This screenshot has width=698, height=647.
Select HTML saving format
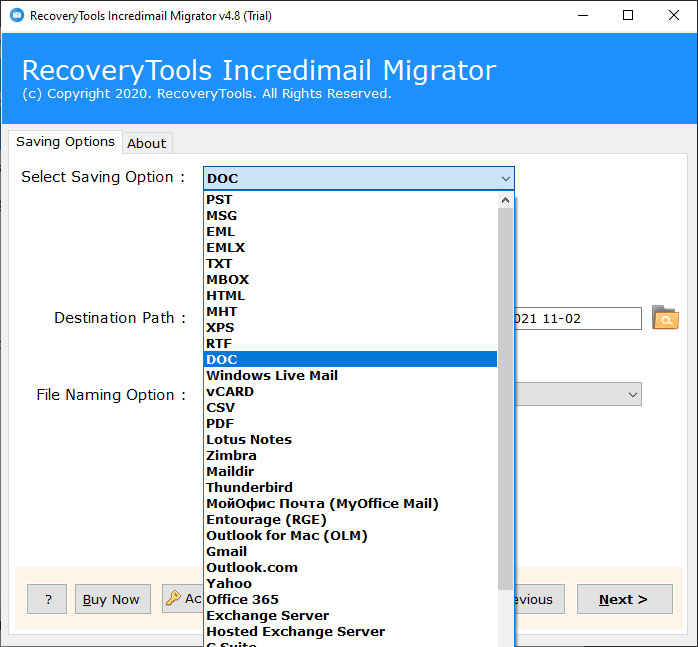[x=350, y=296]
